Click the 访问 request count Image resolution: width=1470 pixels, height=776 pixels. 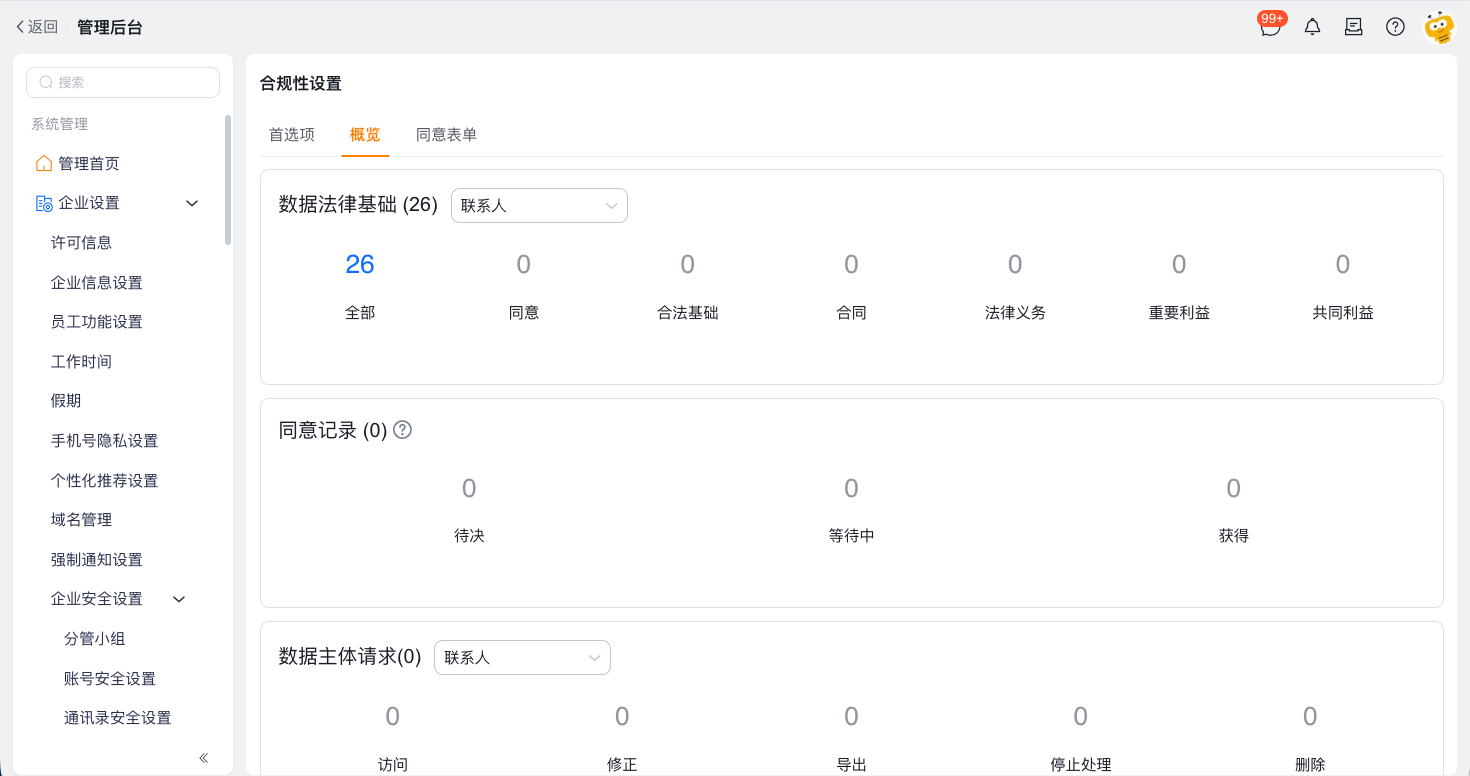pos(393,716)
